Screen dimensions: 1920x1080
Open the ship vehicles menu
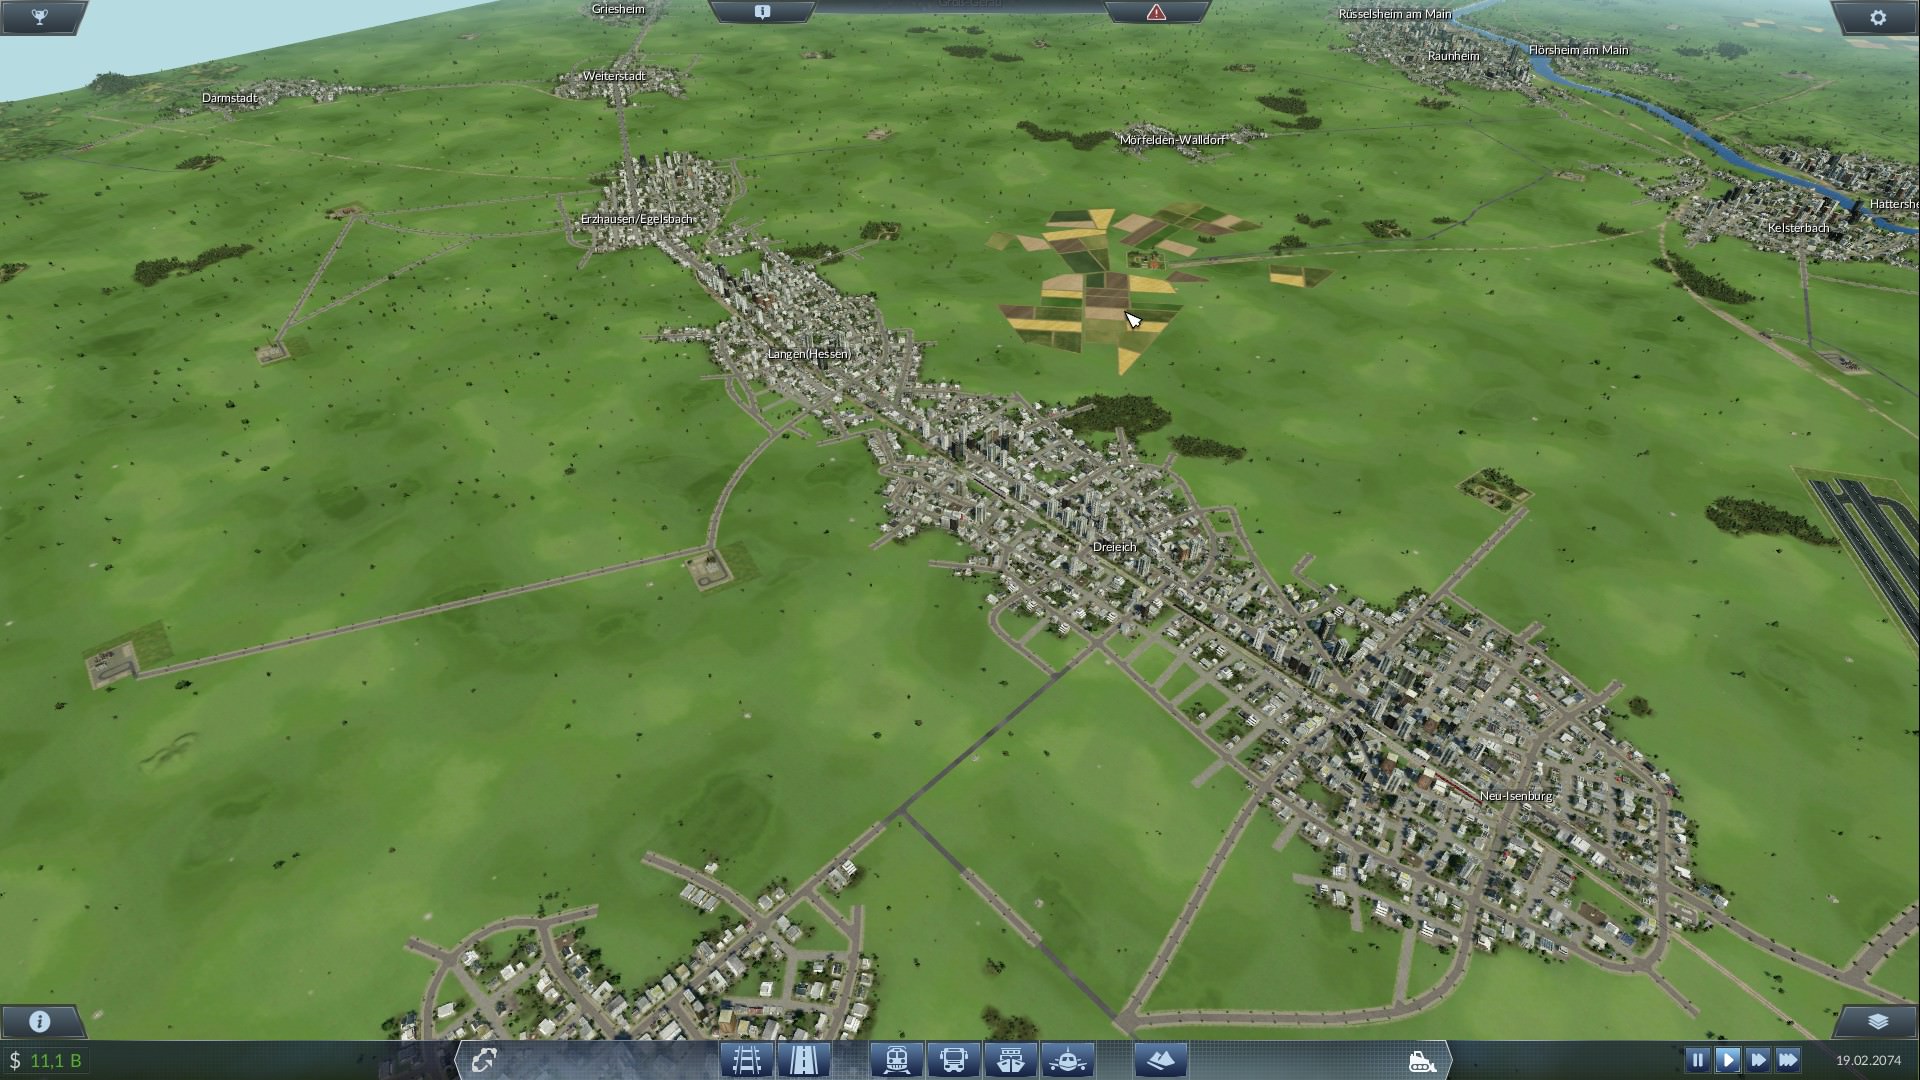point(1011,1060)
